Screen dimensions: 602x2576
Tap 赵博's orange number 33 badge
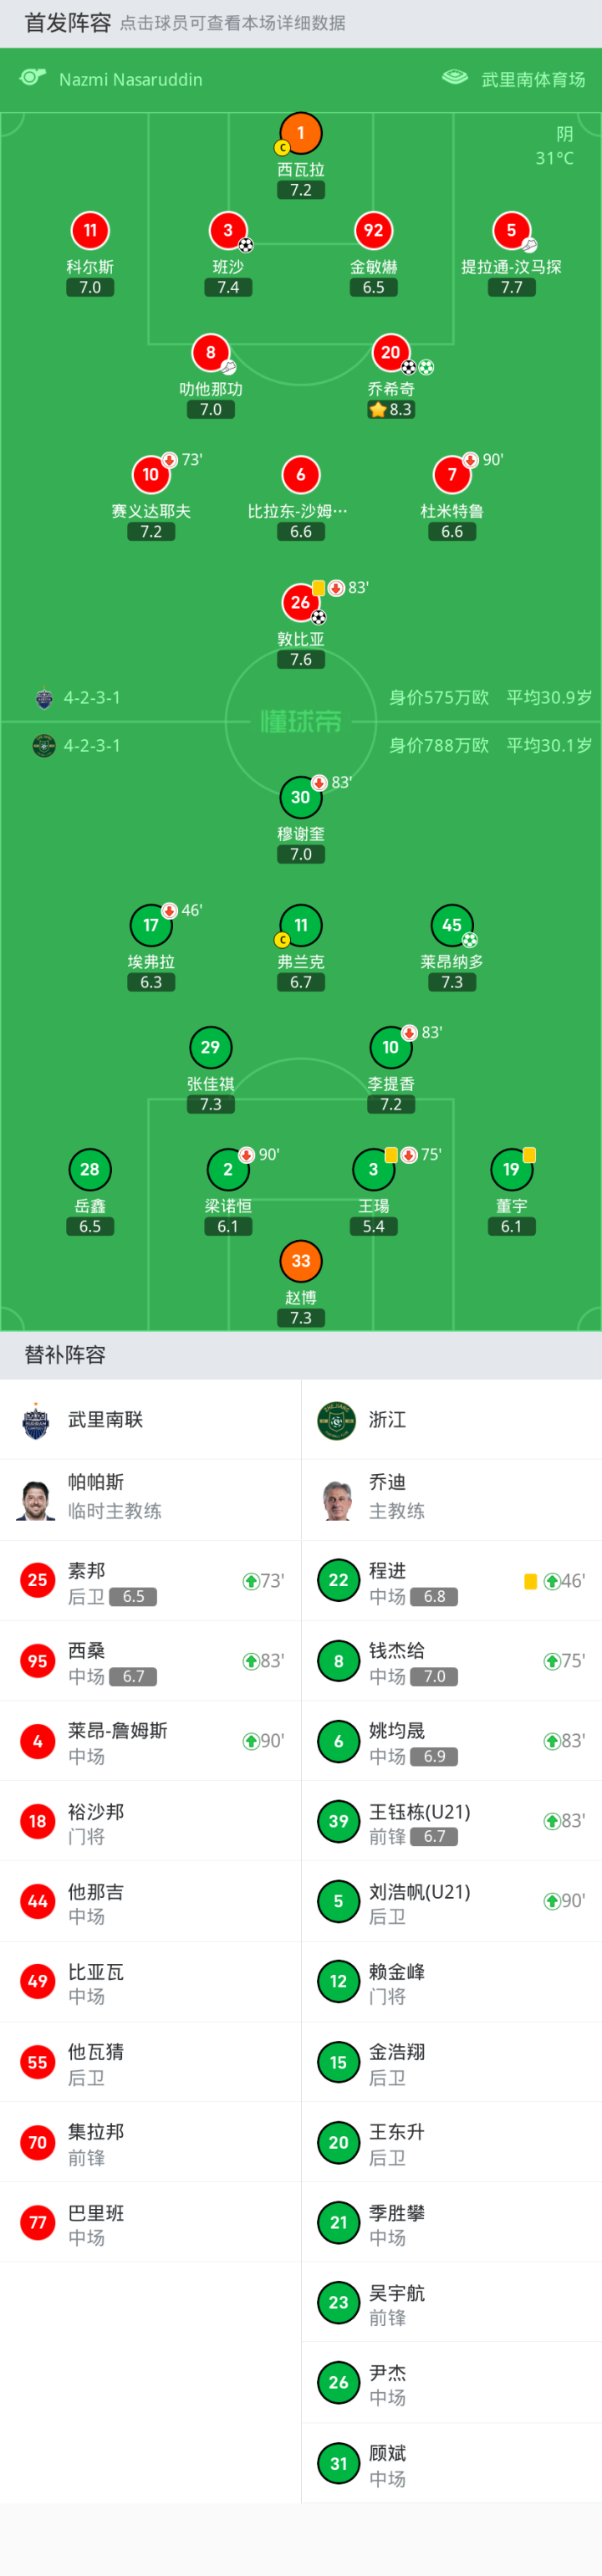click(301, 1260)
